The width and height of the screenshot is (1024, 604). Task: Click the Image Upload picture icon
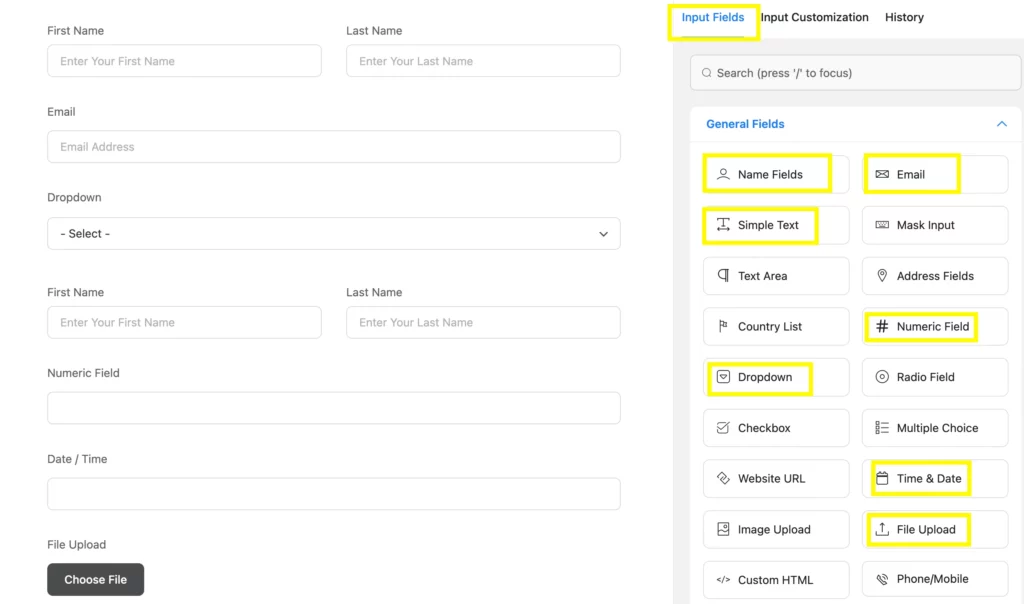click(723, 529)
